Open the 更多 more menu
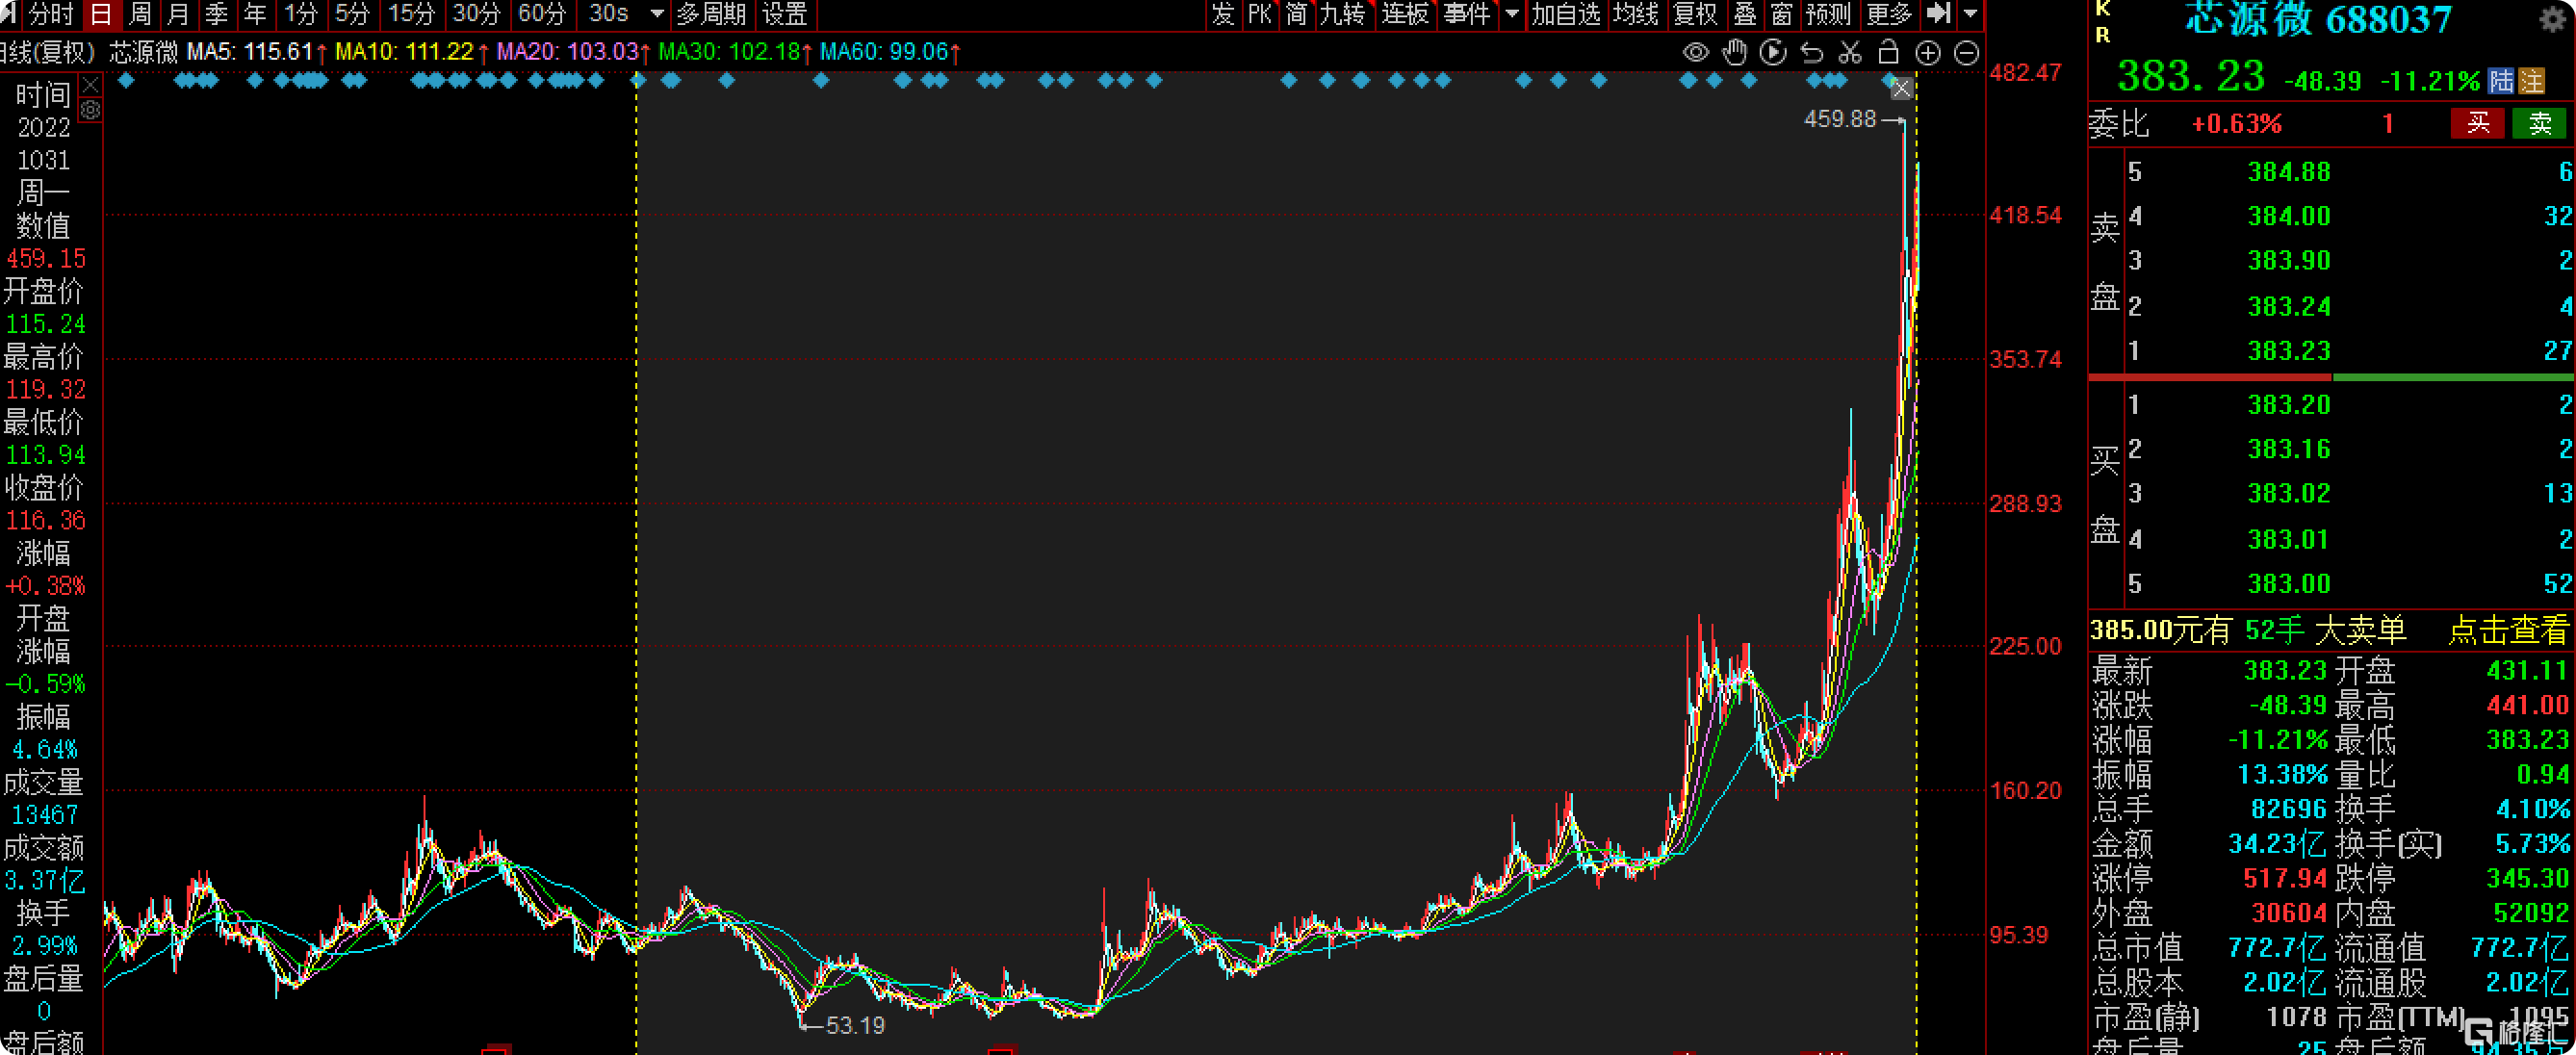This screenshot has width=2576, height=1055. click(x=1888, y=14)
